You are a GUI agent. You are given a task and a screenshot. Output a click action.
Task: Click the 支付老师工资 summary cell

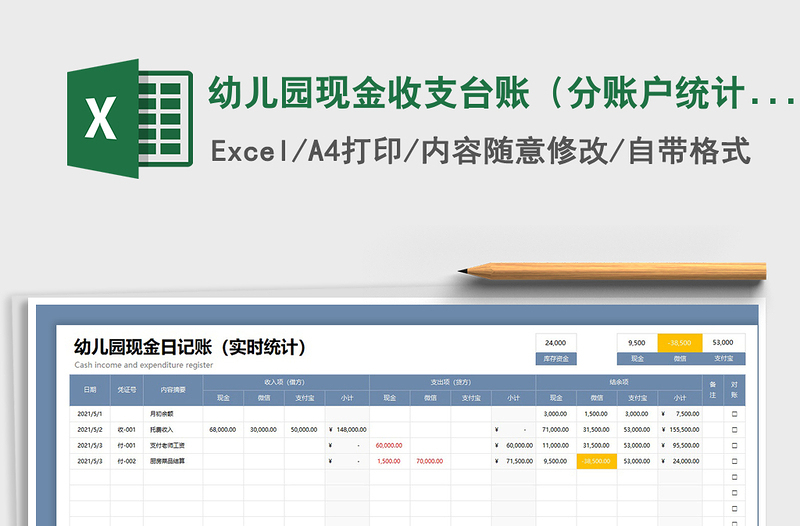(x=173, y=445)
